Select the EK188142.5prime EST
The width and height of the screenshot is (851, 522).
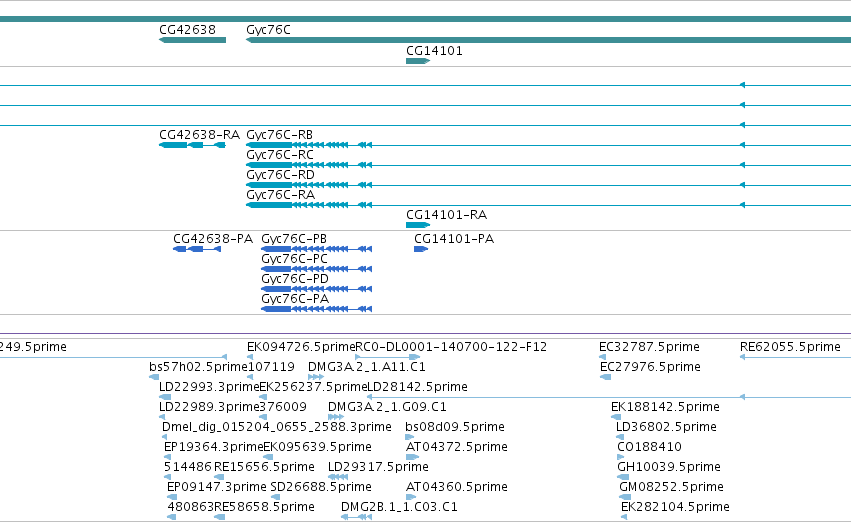(x=616, y=417)
